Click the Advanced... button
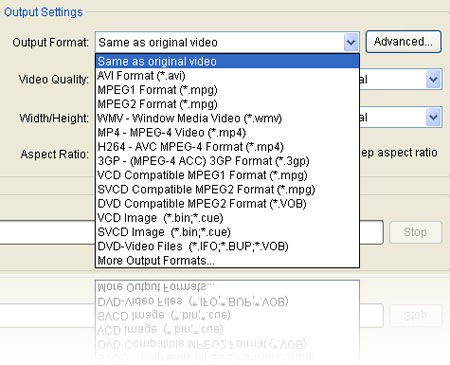This screenshot has height=365, width=450. tap(403, 42)
